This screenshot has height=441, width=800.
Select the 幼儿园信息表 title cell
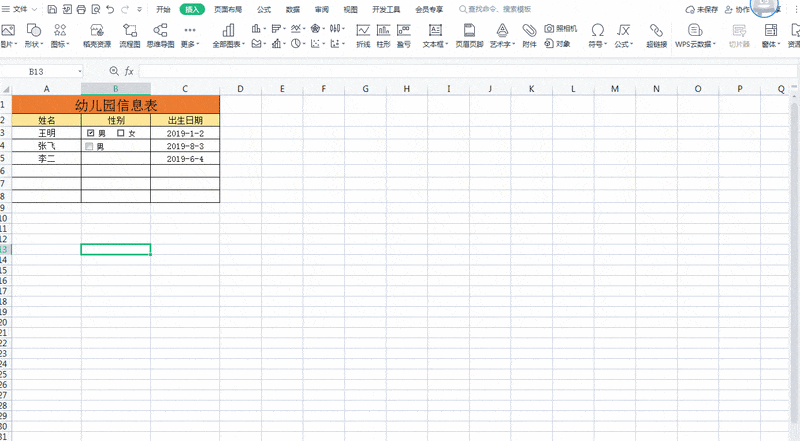[x=116, y=105]
